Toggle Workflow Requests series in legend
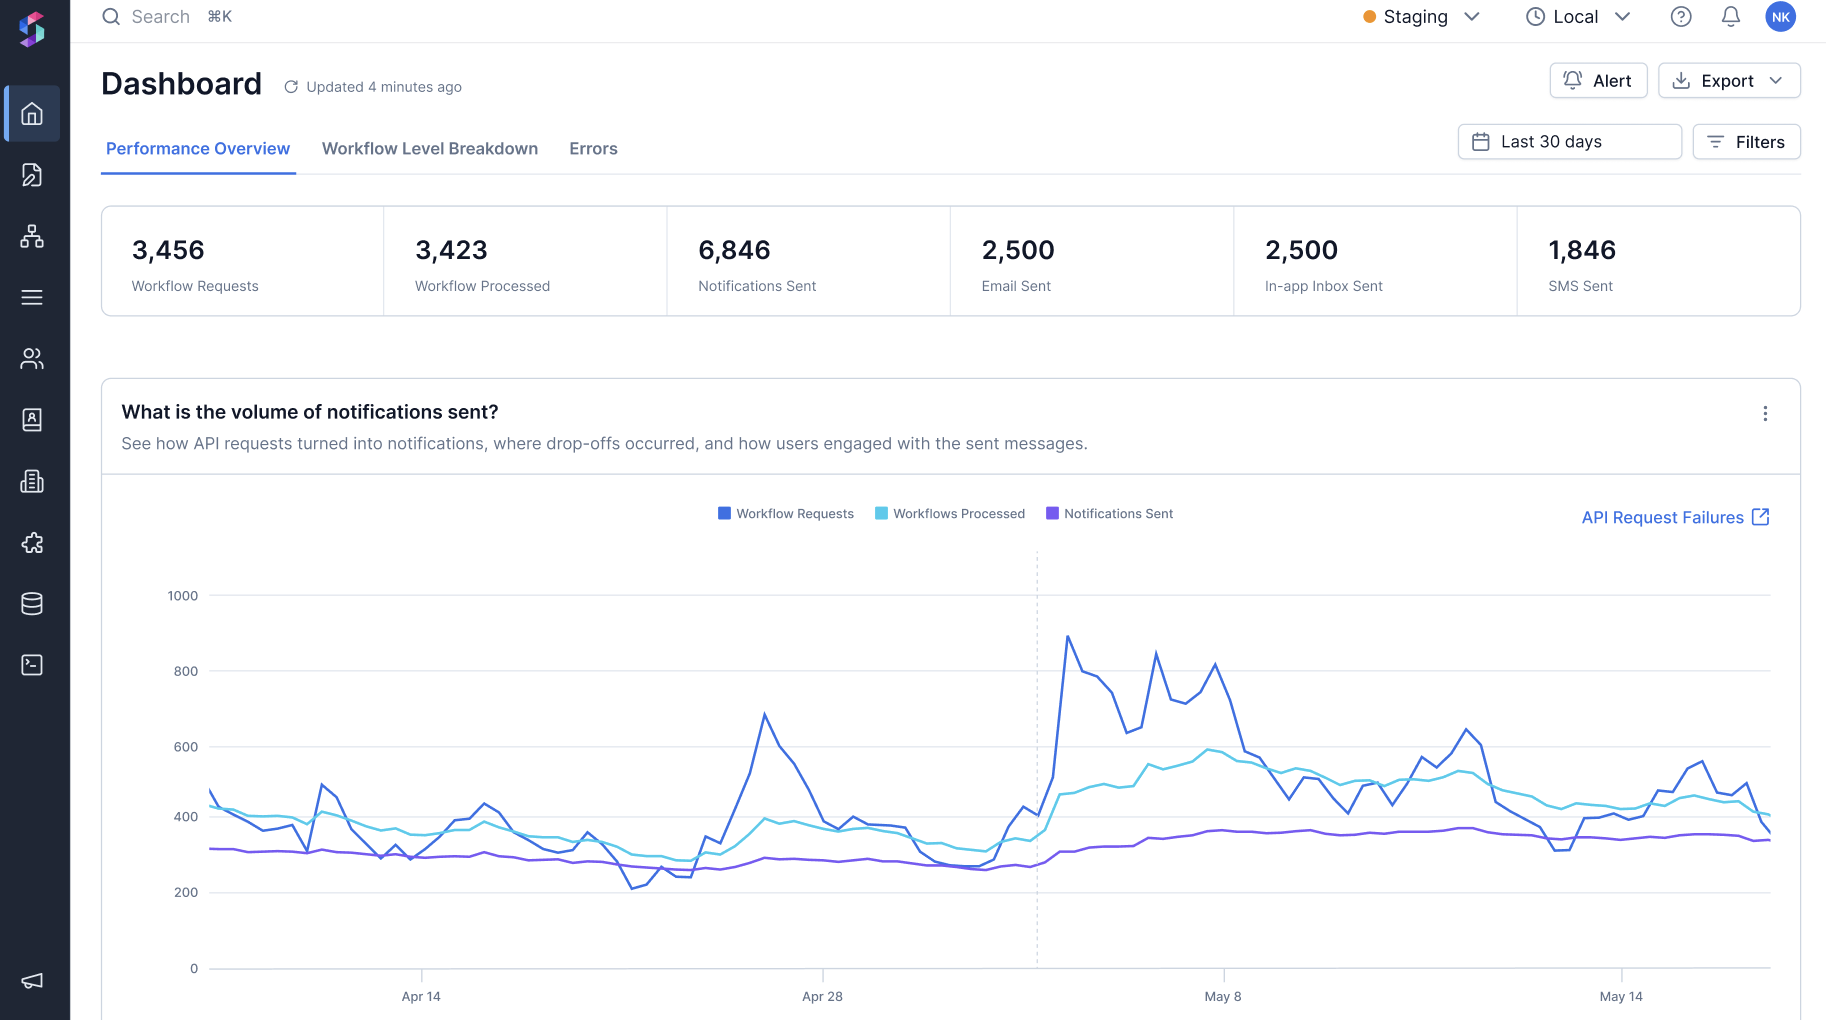 point(786,514)
